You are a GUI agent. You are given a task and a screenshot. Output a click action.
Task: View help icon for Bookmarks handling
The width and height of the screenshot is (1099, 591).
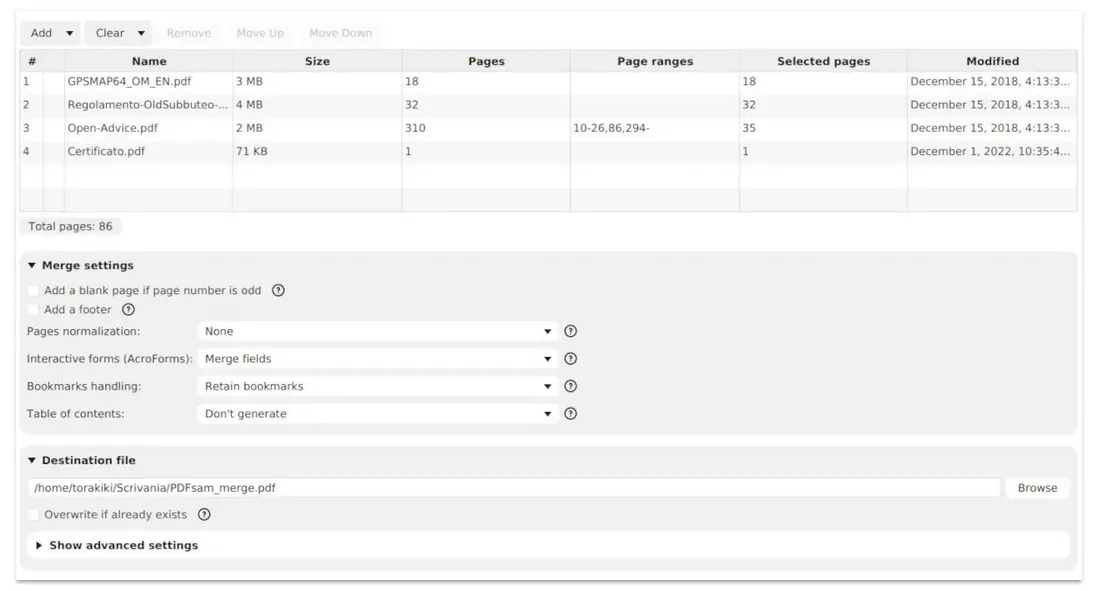pos(570,386)
